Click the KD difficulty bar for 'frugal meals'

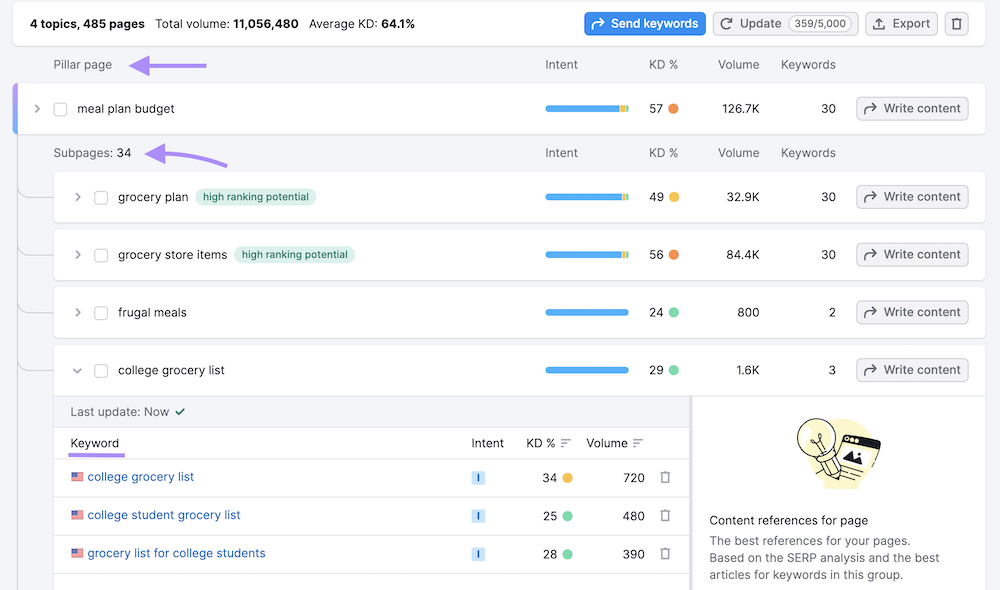(x=585, y=311)
